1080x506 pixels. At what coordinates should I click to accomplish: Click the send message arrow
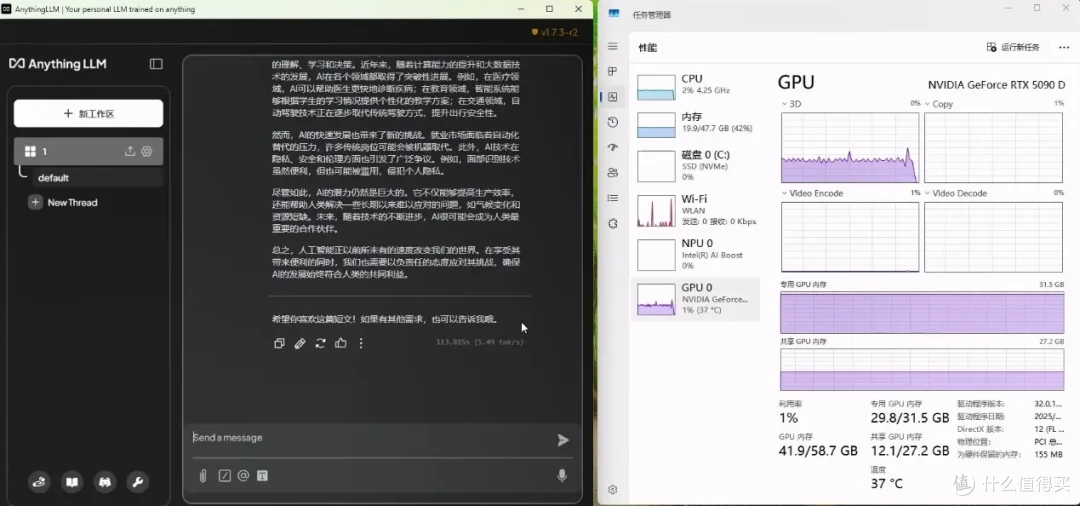pyautogui.click(x=563, y=440)
